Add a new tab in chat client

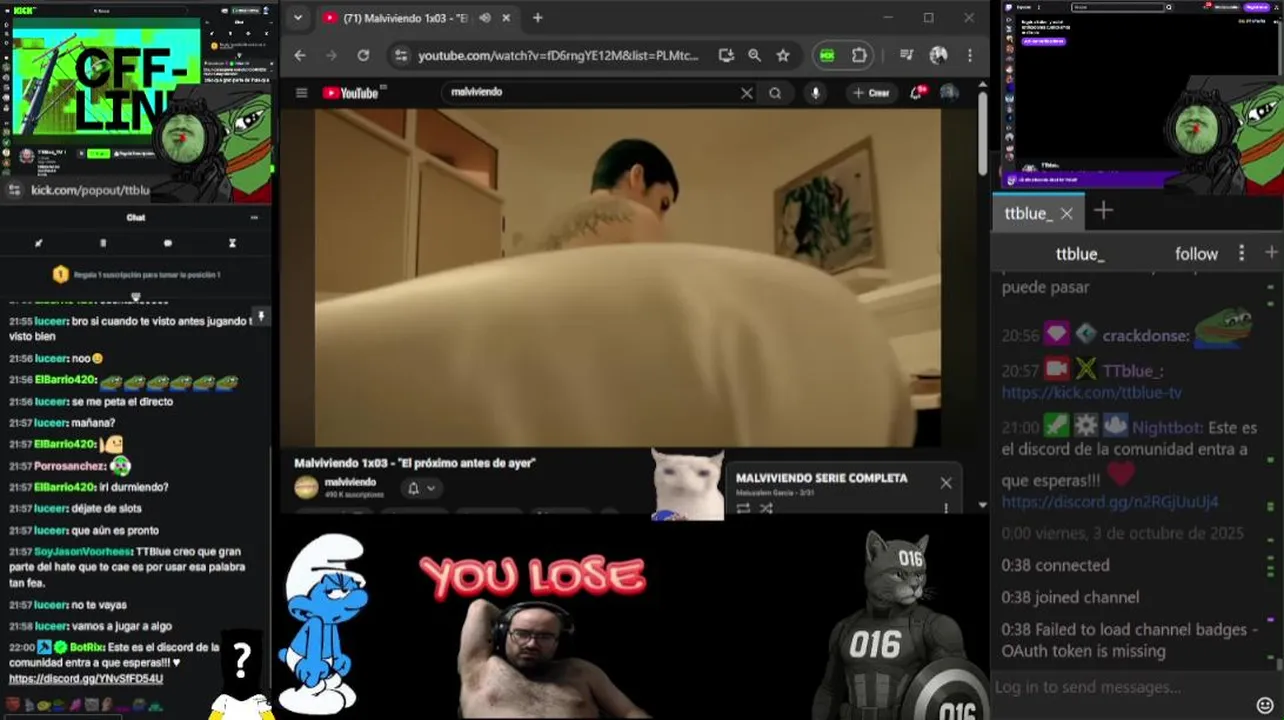(x=1103, y=210)
